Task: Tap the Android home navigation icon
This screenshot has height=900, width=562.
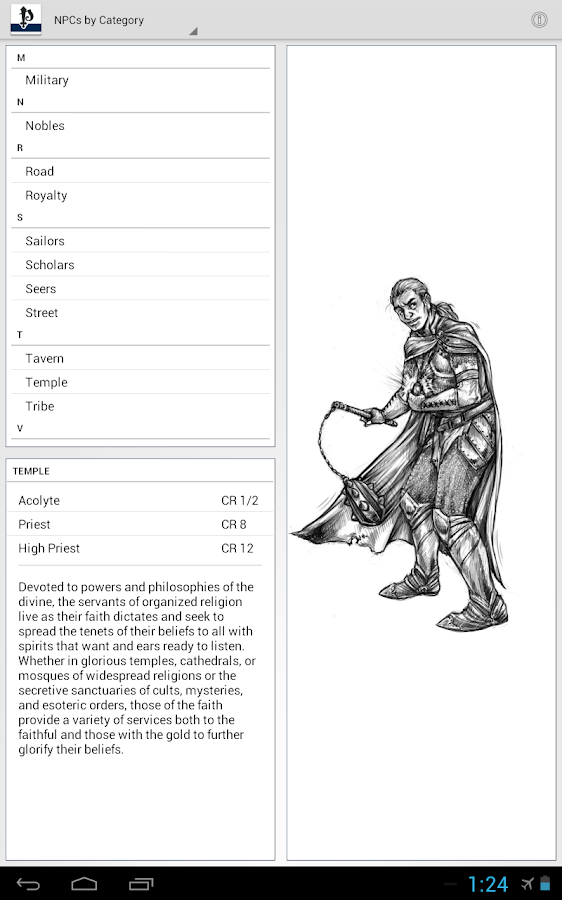Action: click(84, 884)
